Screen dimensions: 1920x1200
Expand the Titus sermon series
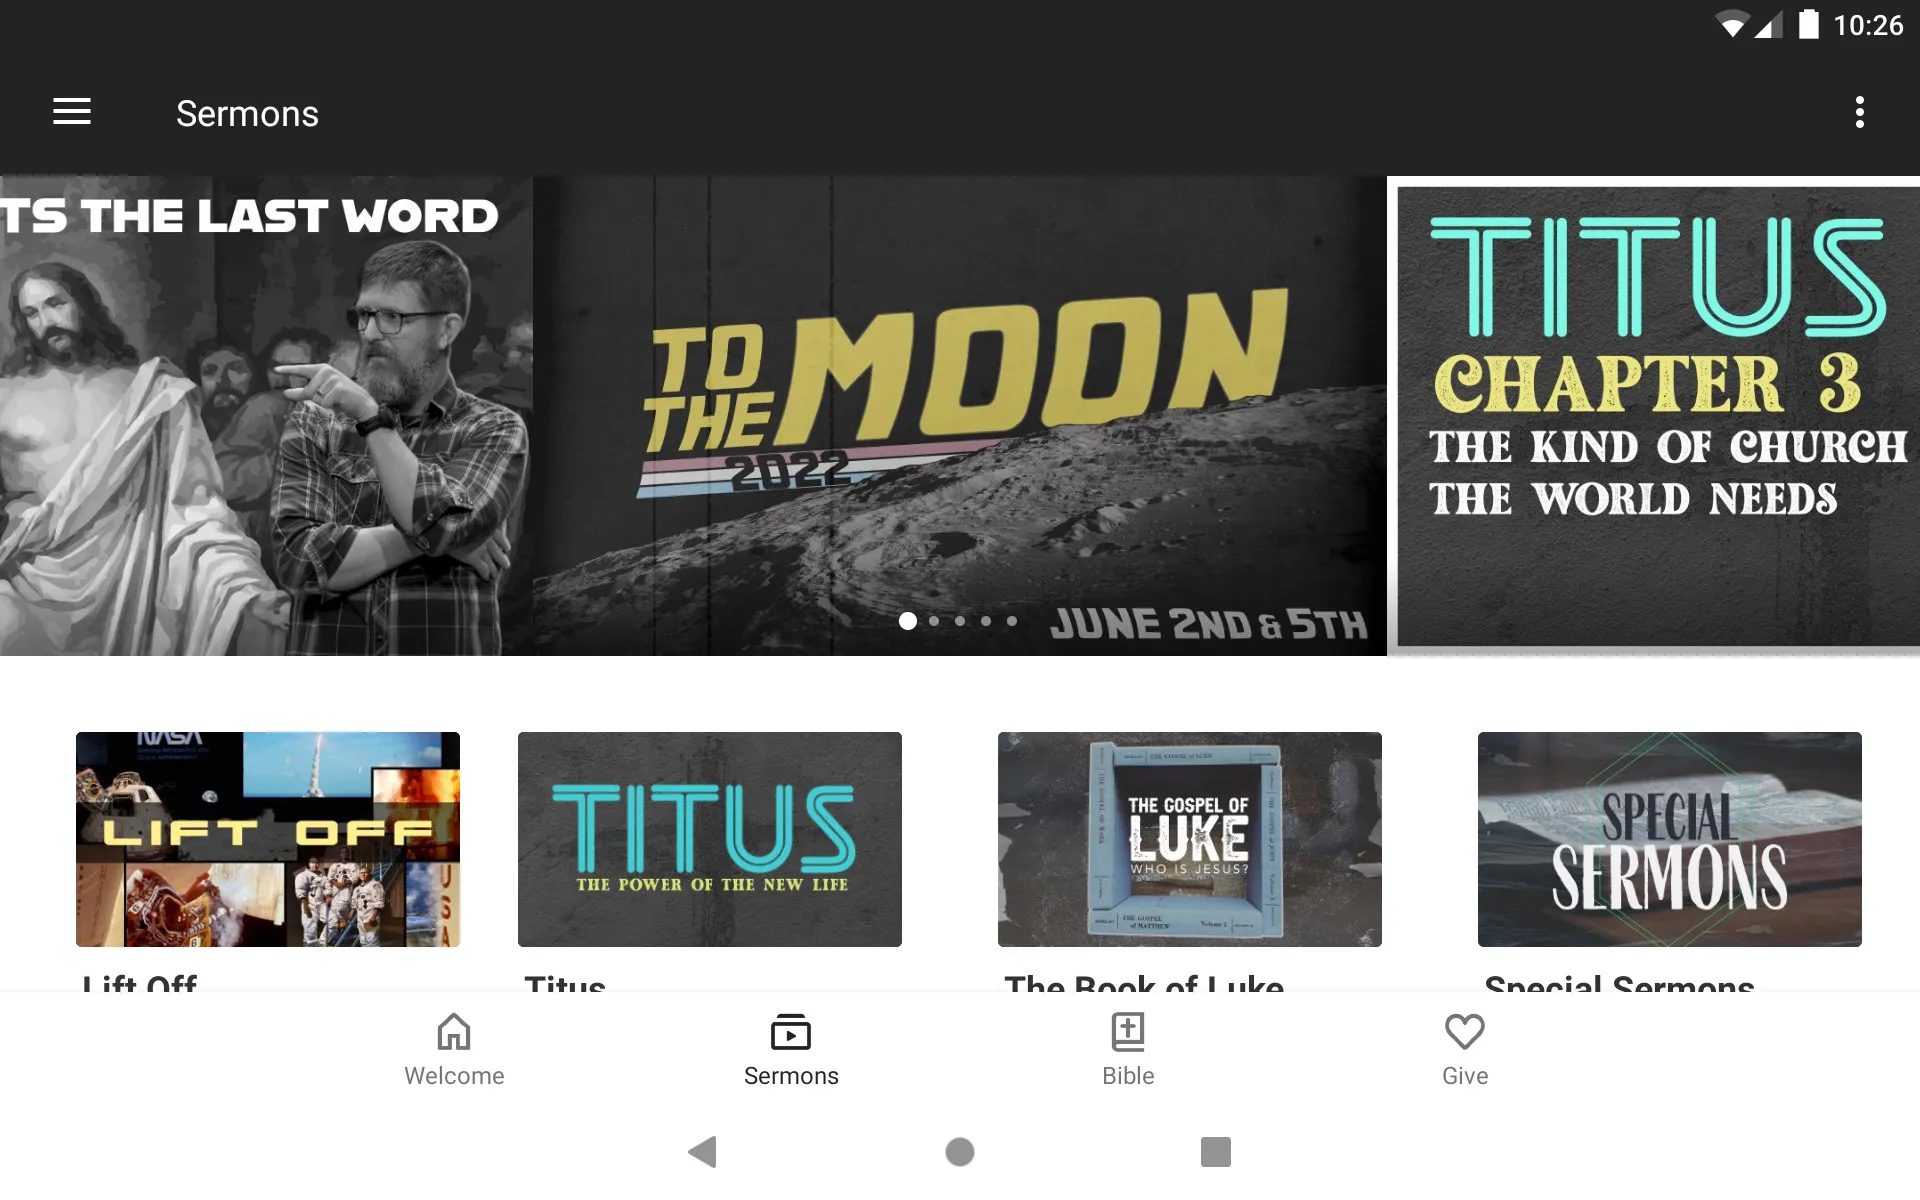709,838
